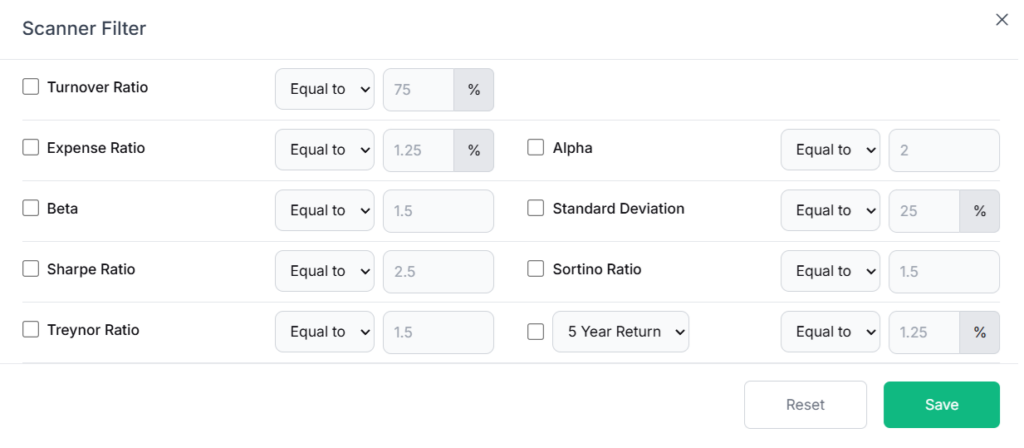Check the Standard Deviation checkbox
The width and height of the screenshot is (1024, 448).
[536, 208]
